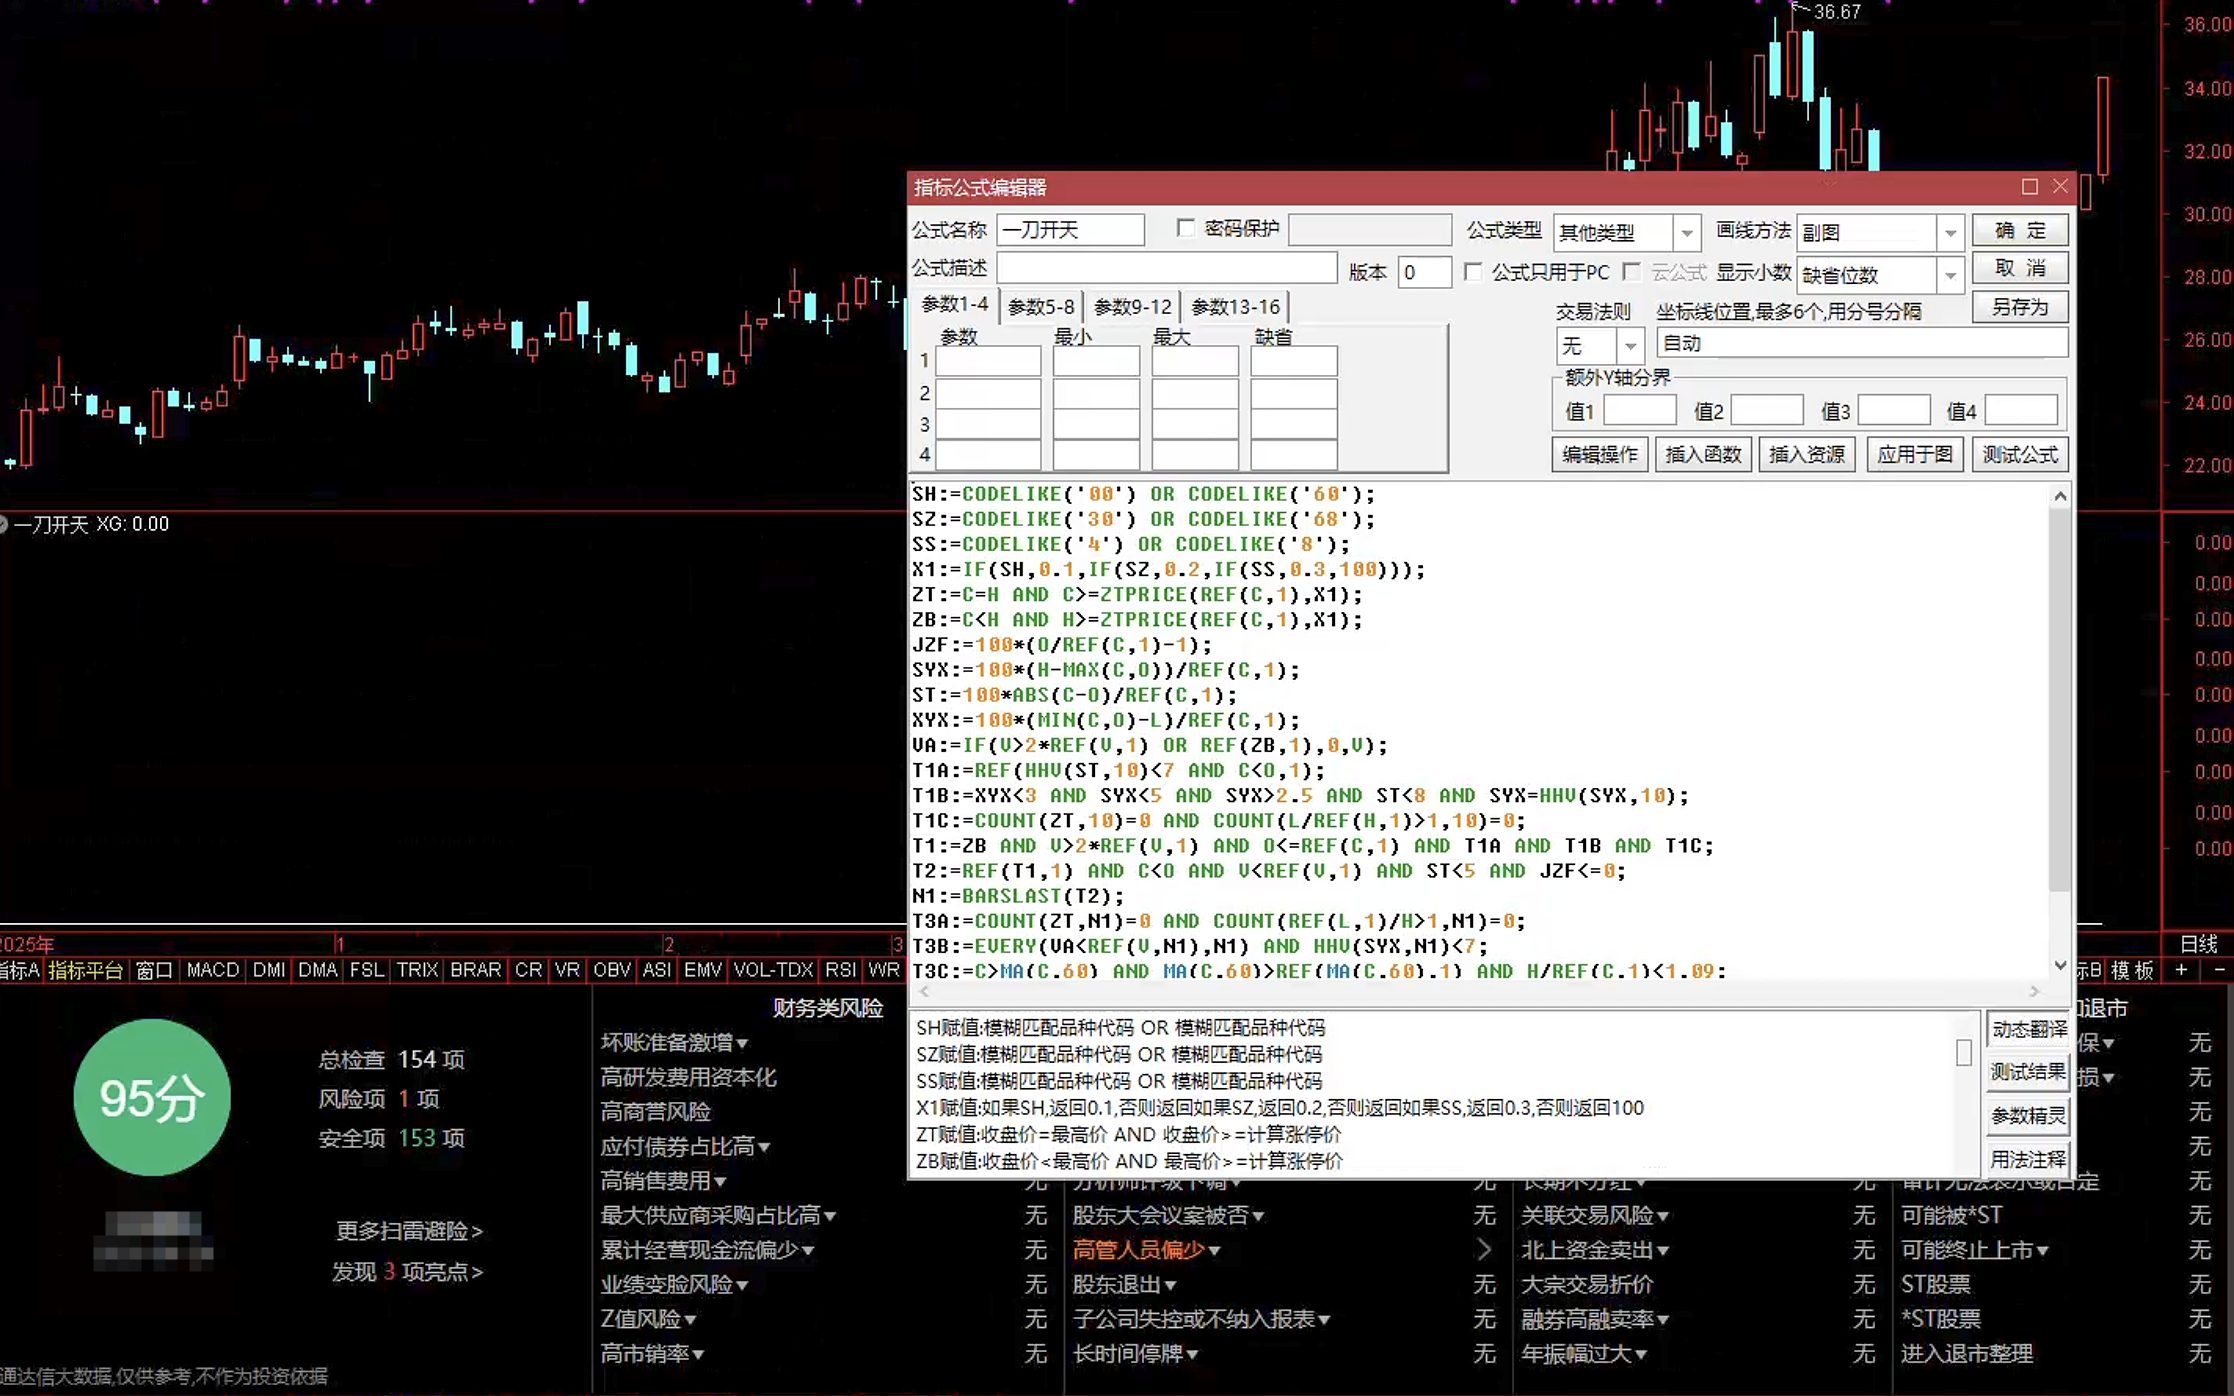Select the BRAR indicator tab

[x=475, y=970]
